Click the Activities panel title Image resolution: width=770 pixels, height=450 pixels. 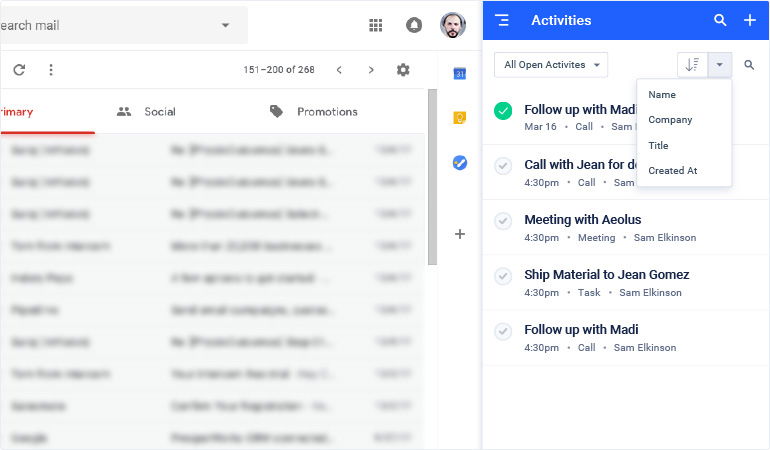click(x=561, y=20)
